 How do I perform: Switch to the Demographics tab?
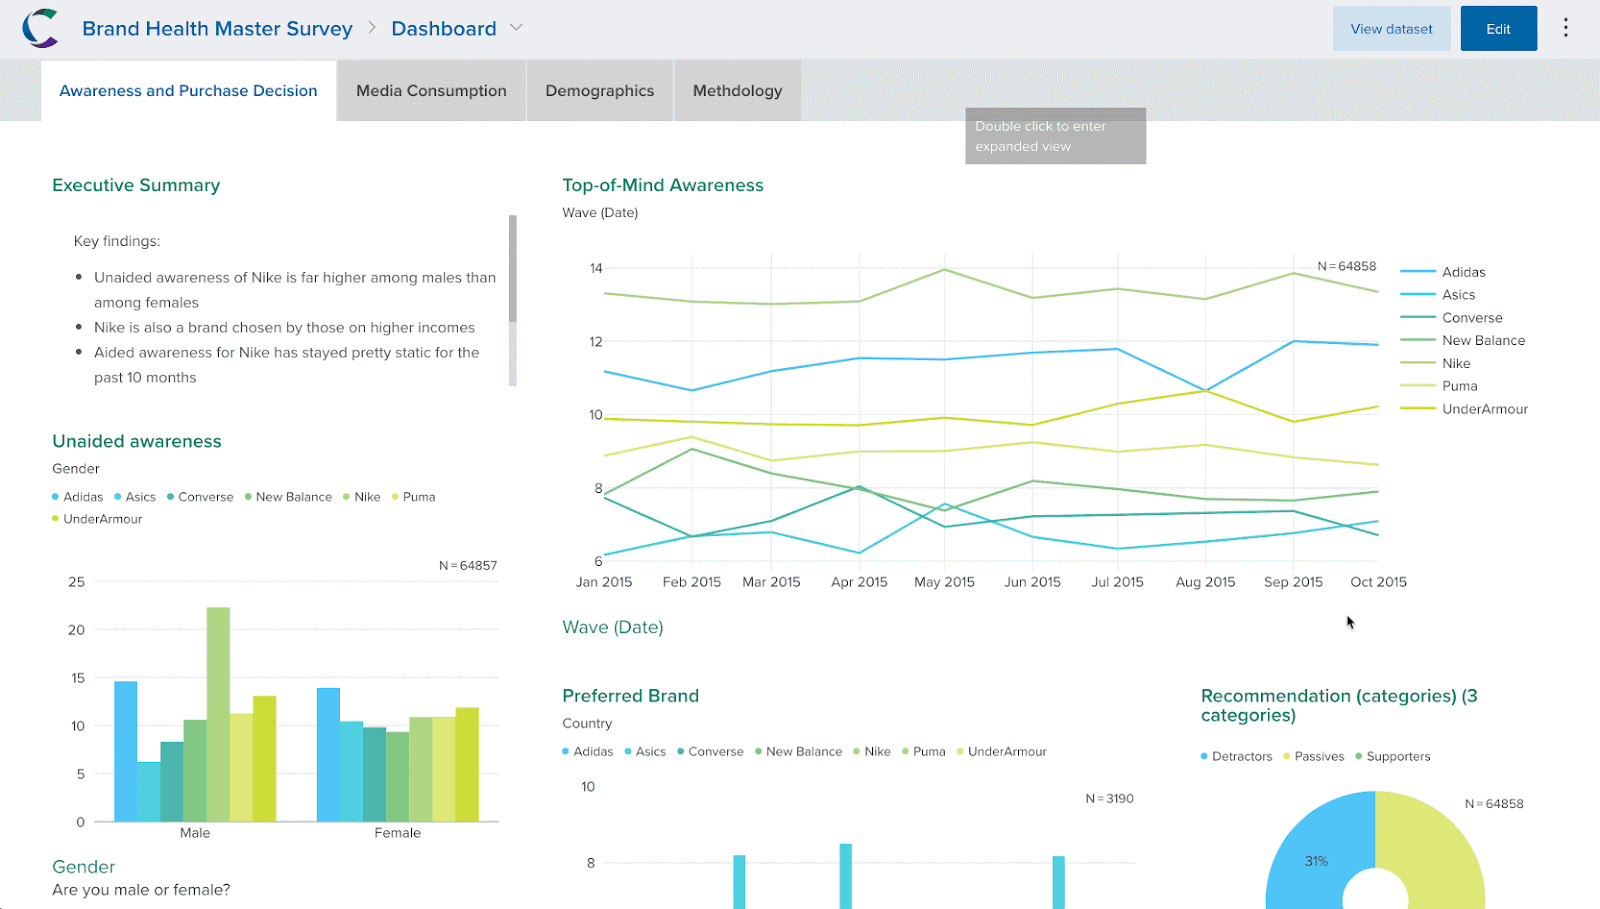(x=600, y=91)
